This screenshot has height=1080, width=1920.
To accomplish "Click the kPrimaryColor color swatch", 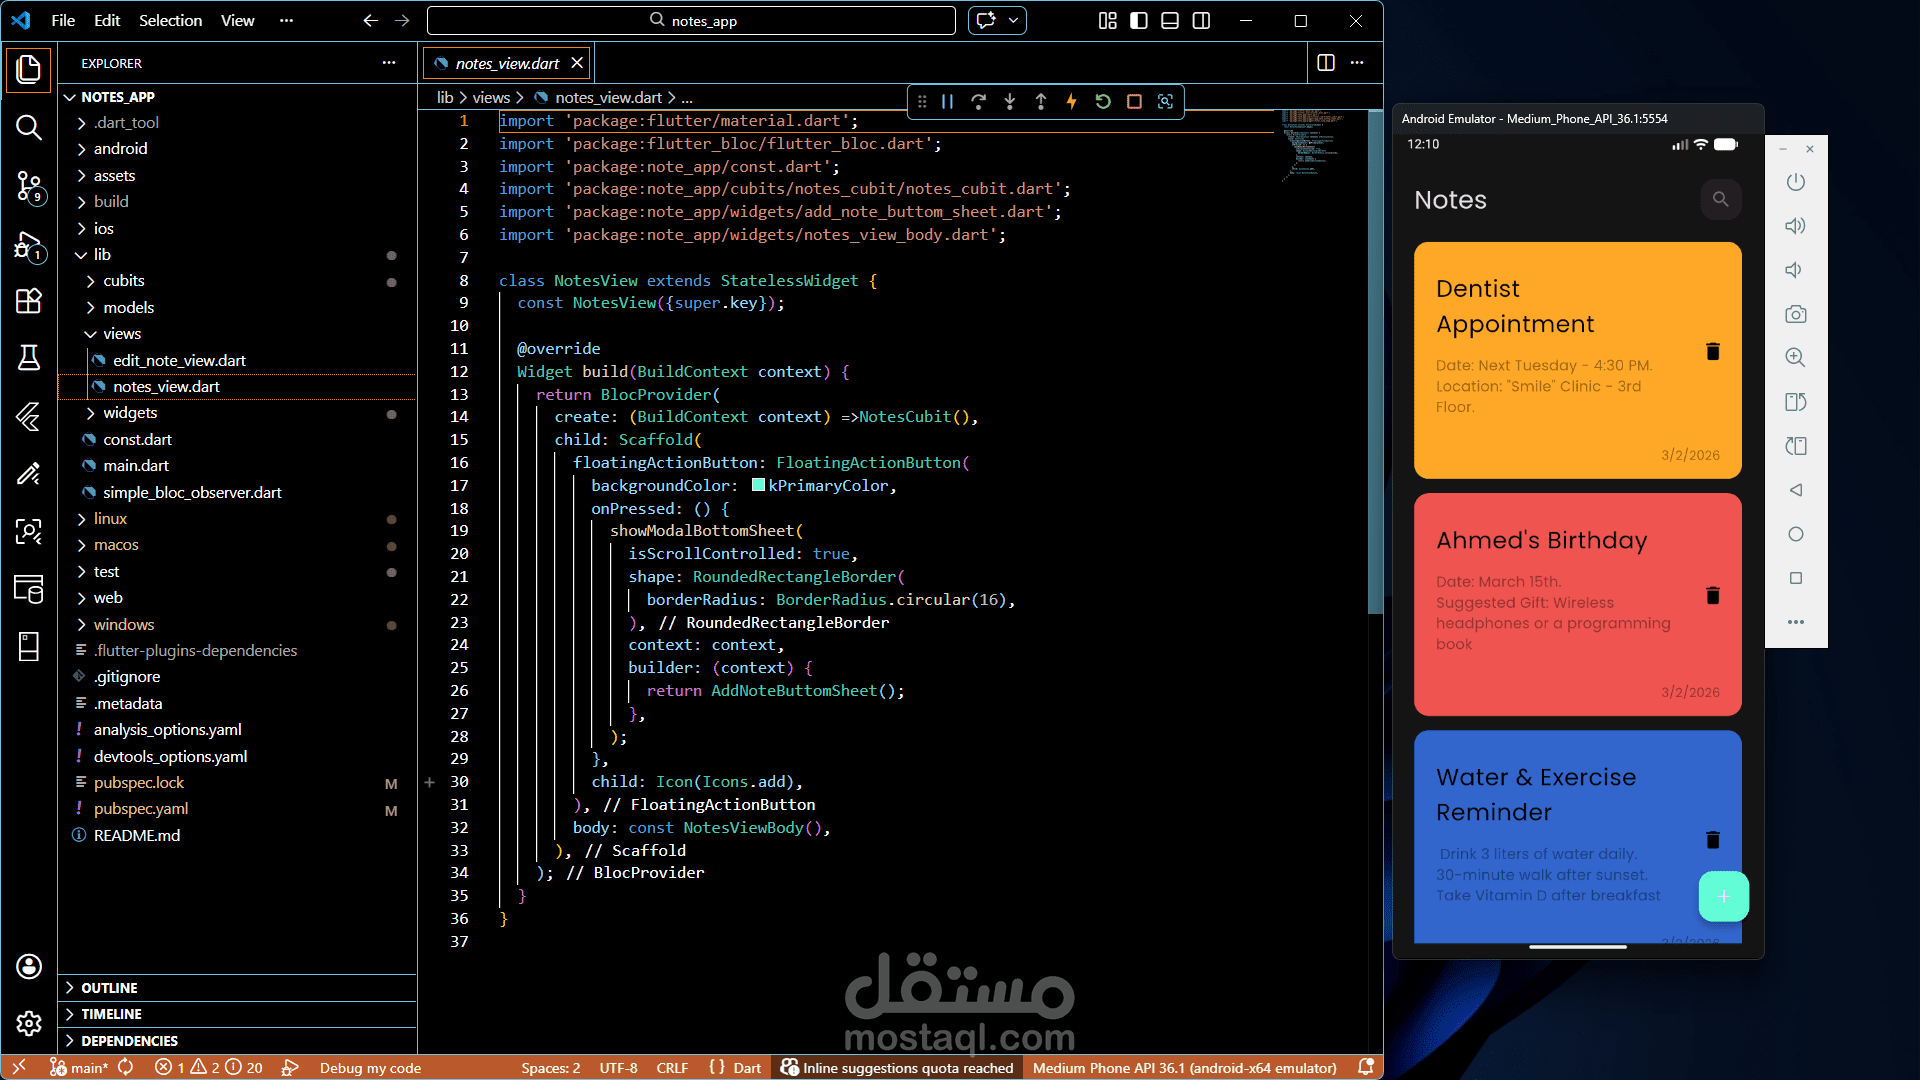I will tap(758, 486).
